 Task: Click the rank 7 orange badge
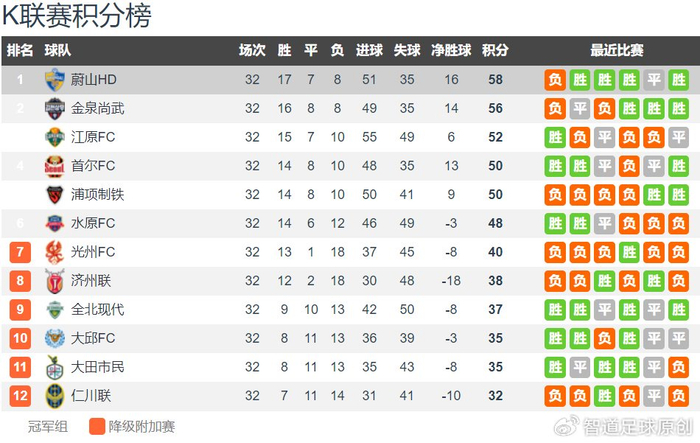[20, 252]
